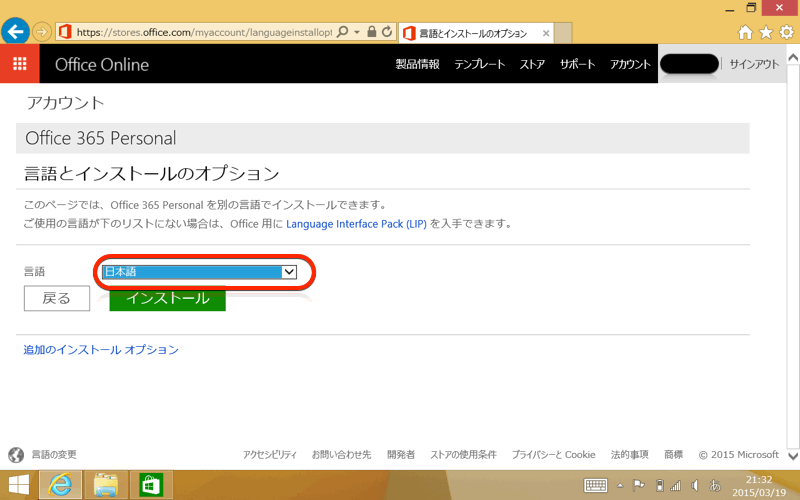Click the browser back arrow button

pyautogui.click(x=15, y=32)
